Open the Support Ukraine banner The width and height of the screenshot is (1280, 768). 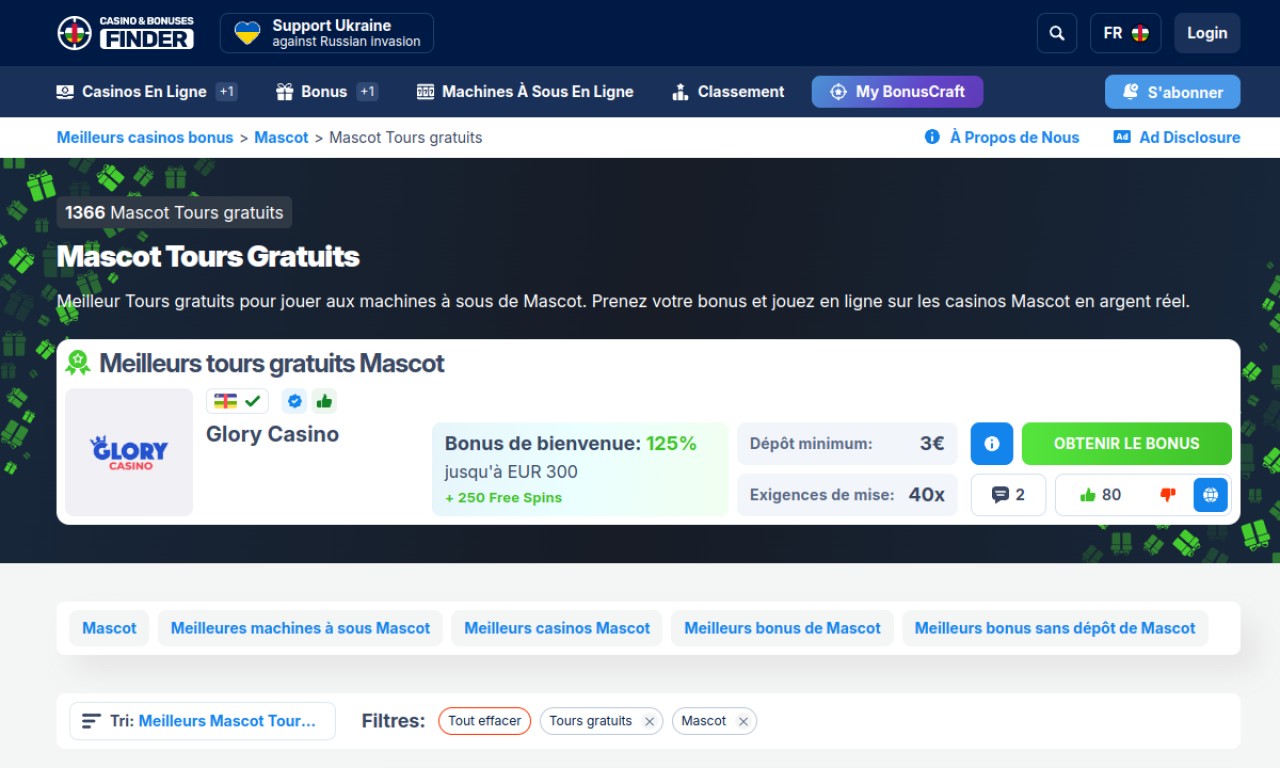pyautogui.click(x=327, y=33)
